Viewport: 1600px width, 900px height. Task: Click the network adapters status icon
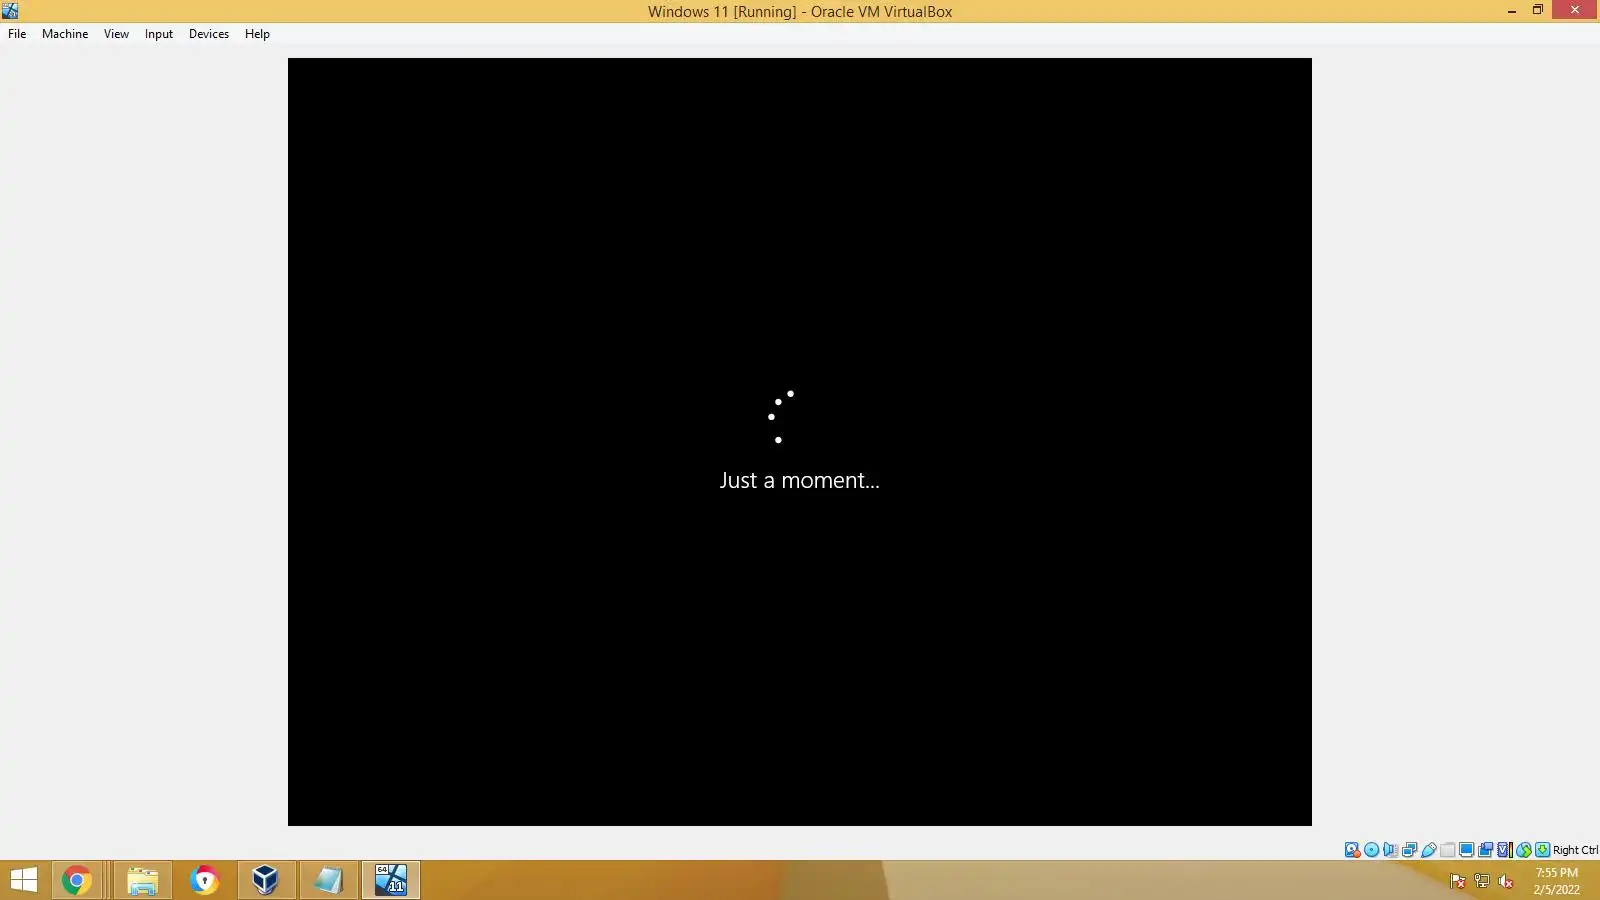[1410, 850]
